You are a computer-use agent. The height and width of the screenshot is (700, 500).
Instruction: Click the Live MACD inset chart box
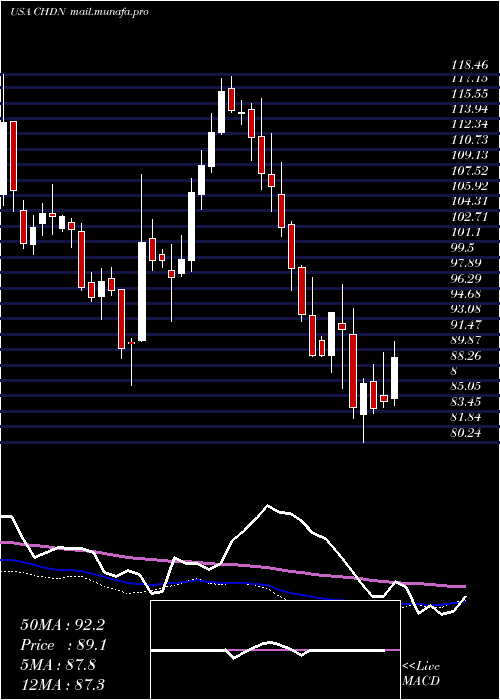coord(275,650)
